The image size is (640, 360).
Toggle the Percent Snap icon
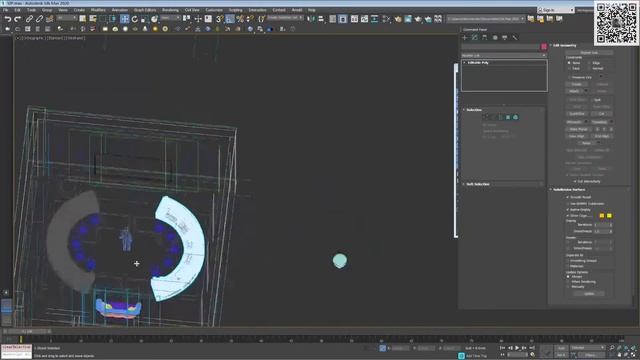click(x=240, y=19)
